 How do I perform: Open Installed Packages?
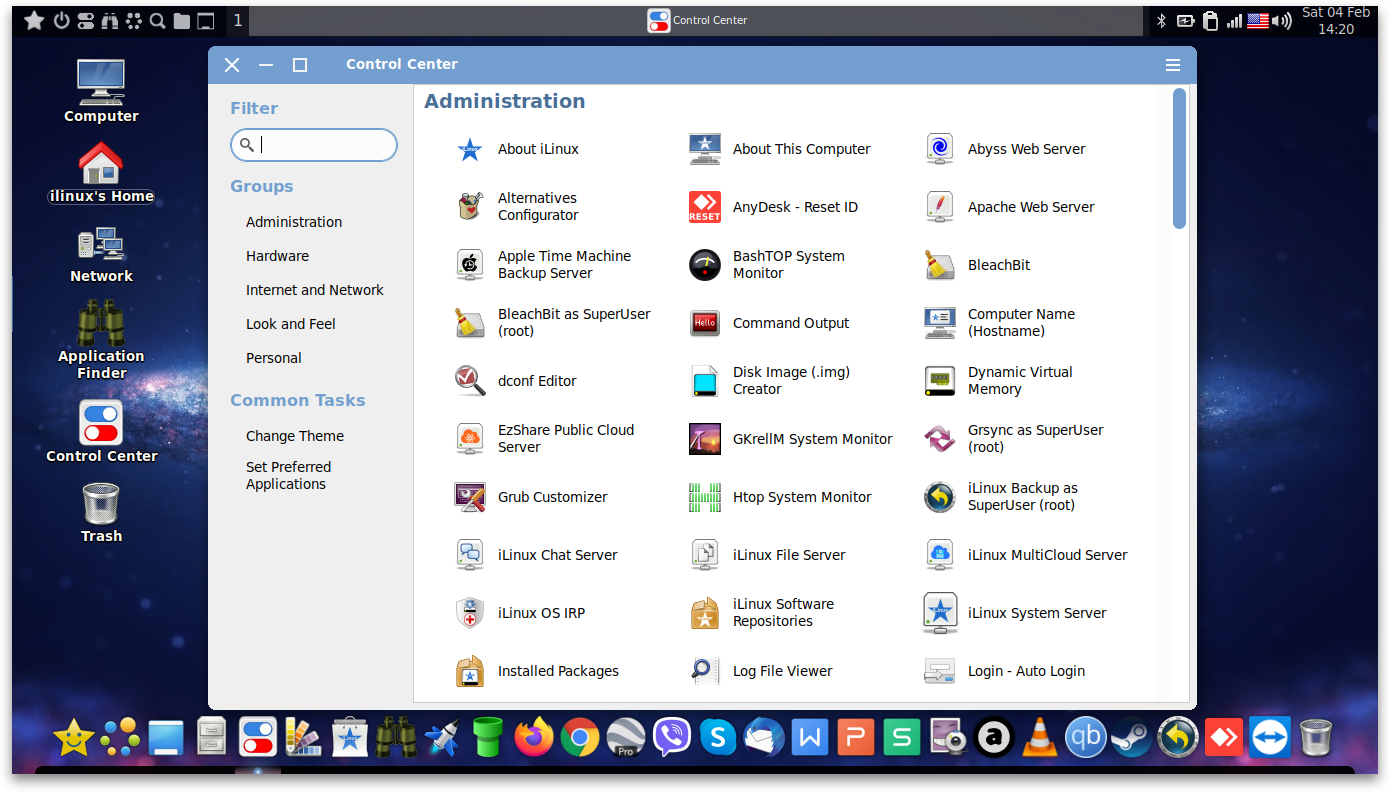pos(536,671)
